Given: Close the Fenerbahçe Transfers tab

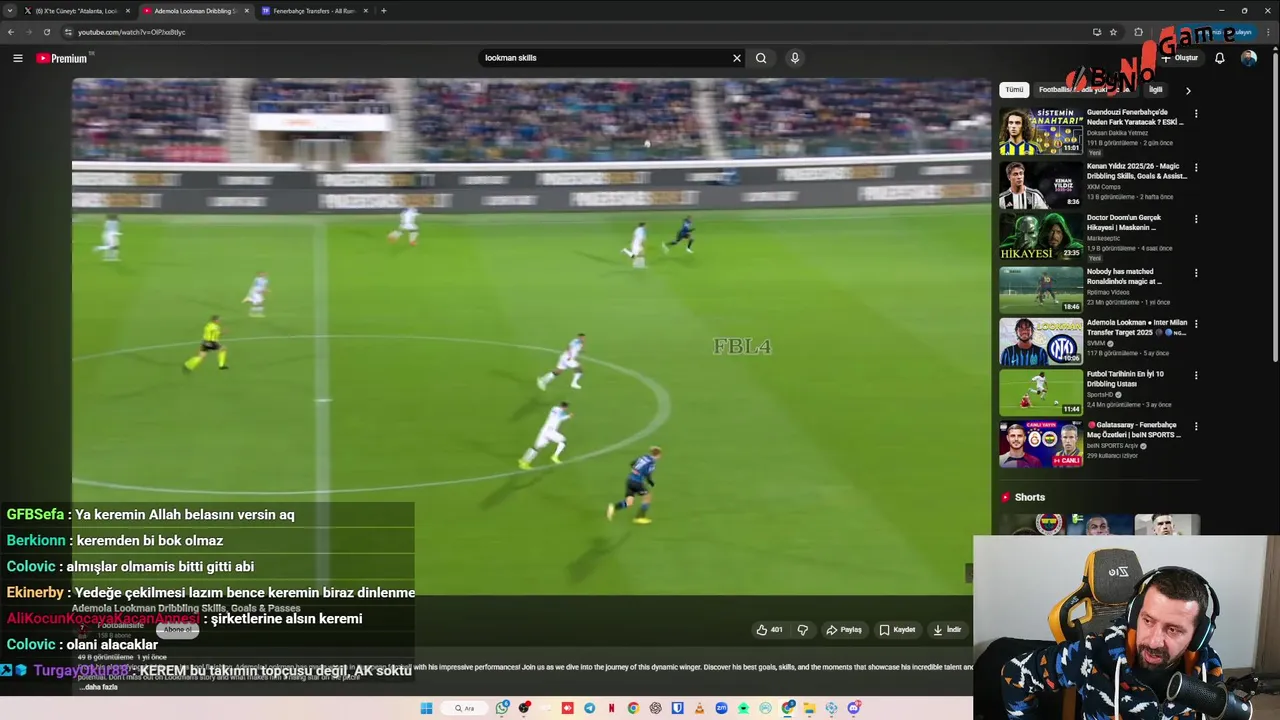Looking at the screenshot, I should click(x=365, y=11).
